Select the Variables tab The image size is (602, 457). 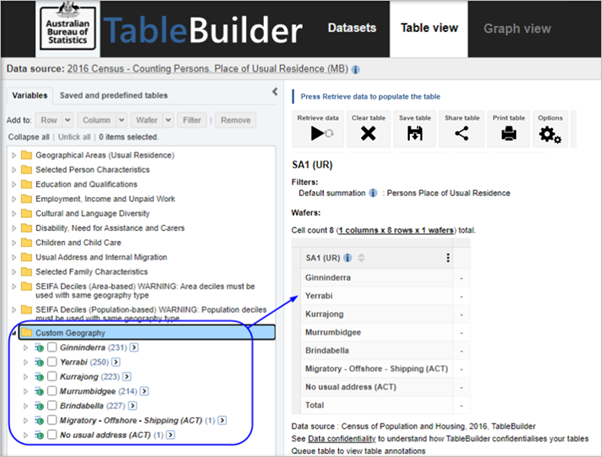30,95
